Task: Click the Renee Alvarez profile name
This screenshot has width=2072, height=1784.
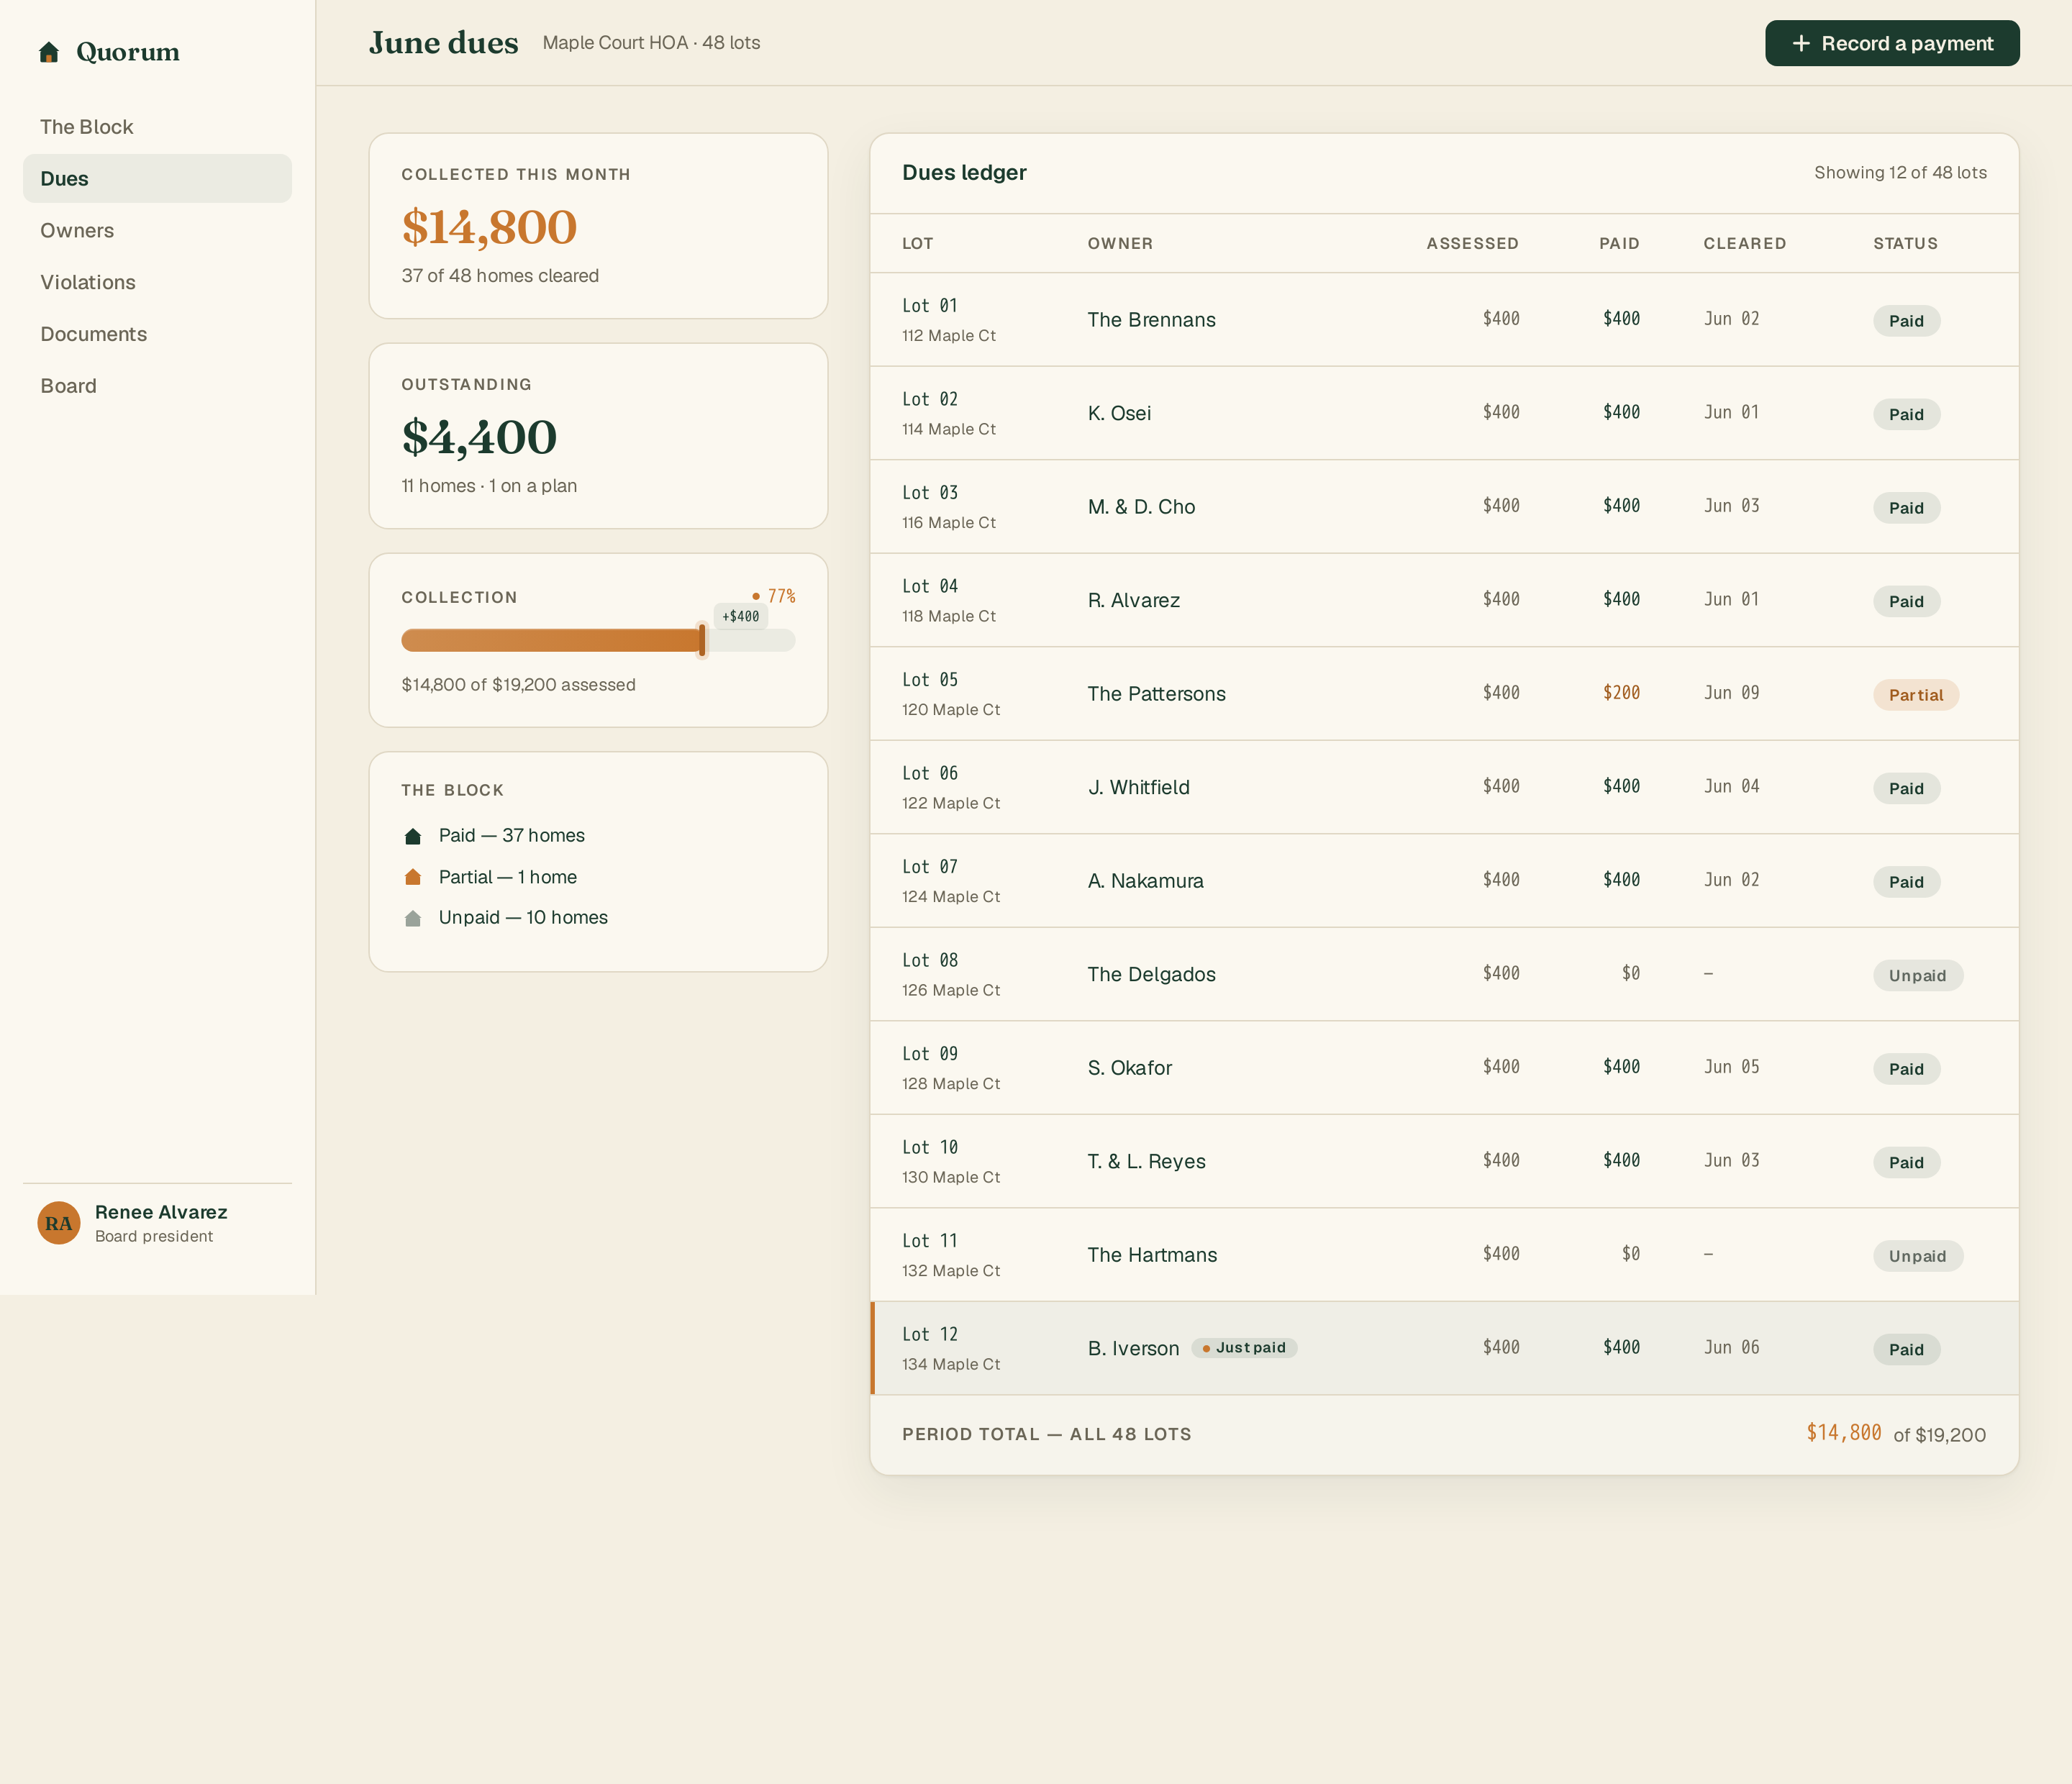Action: [x=161, y=1212]
